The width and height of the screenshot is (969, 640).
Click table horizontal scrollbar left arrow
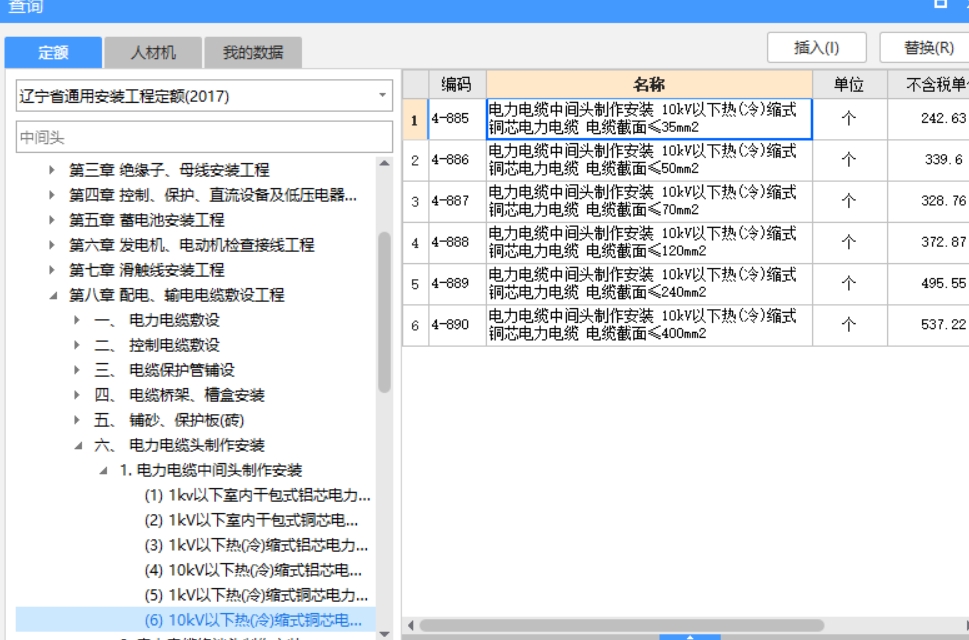point(410,625)
